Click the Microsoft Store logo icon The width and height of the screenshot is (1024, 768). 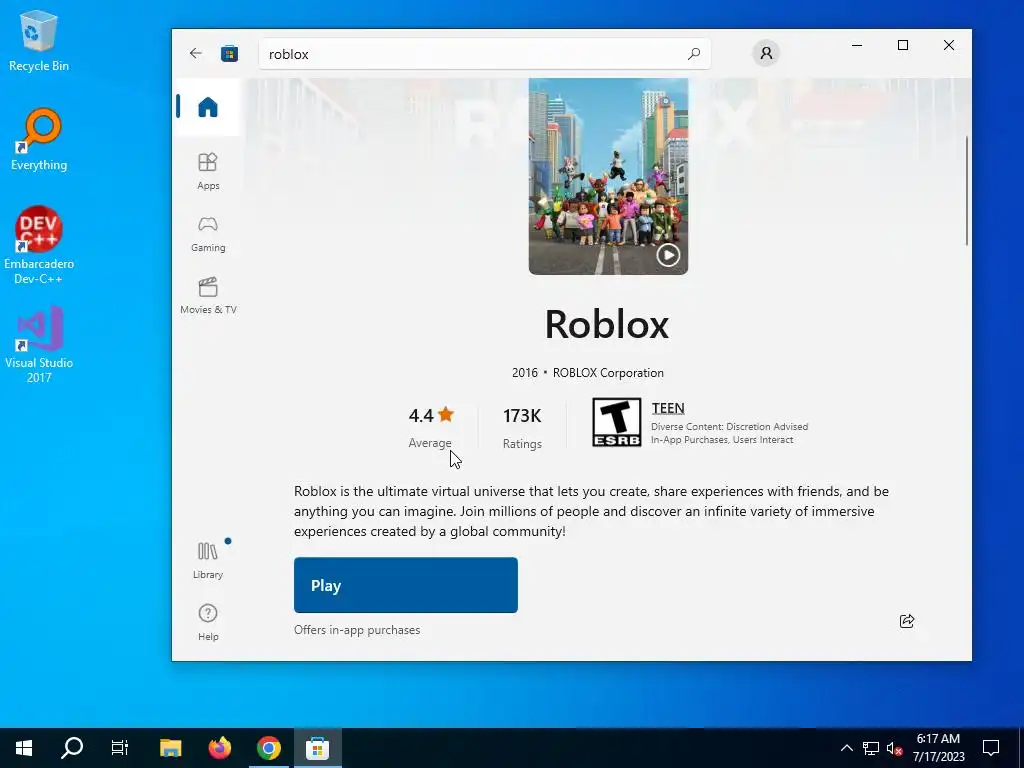(x=229, y=54)
